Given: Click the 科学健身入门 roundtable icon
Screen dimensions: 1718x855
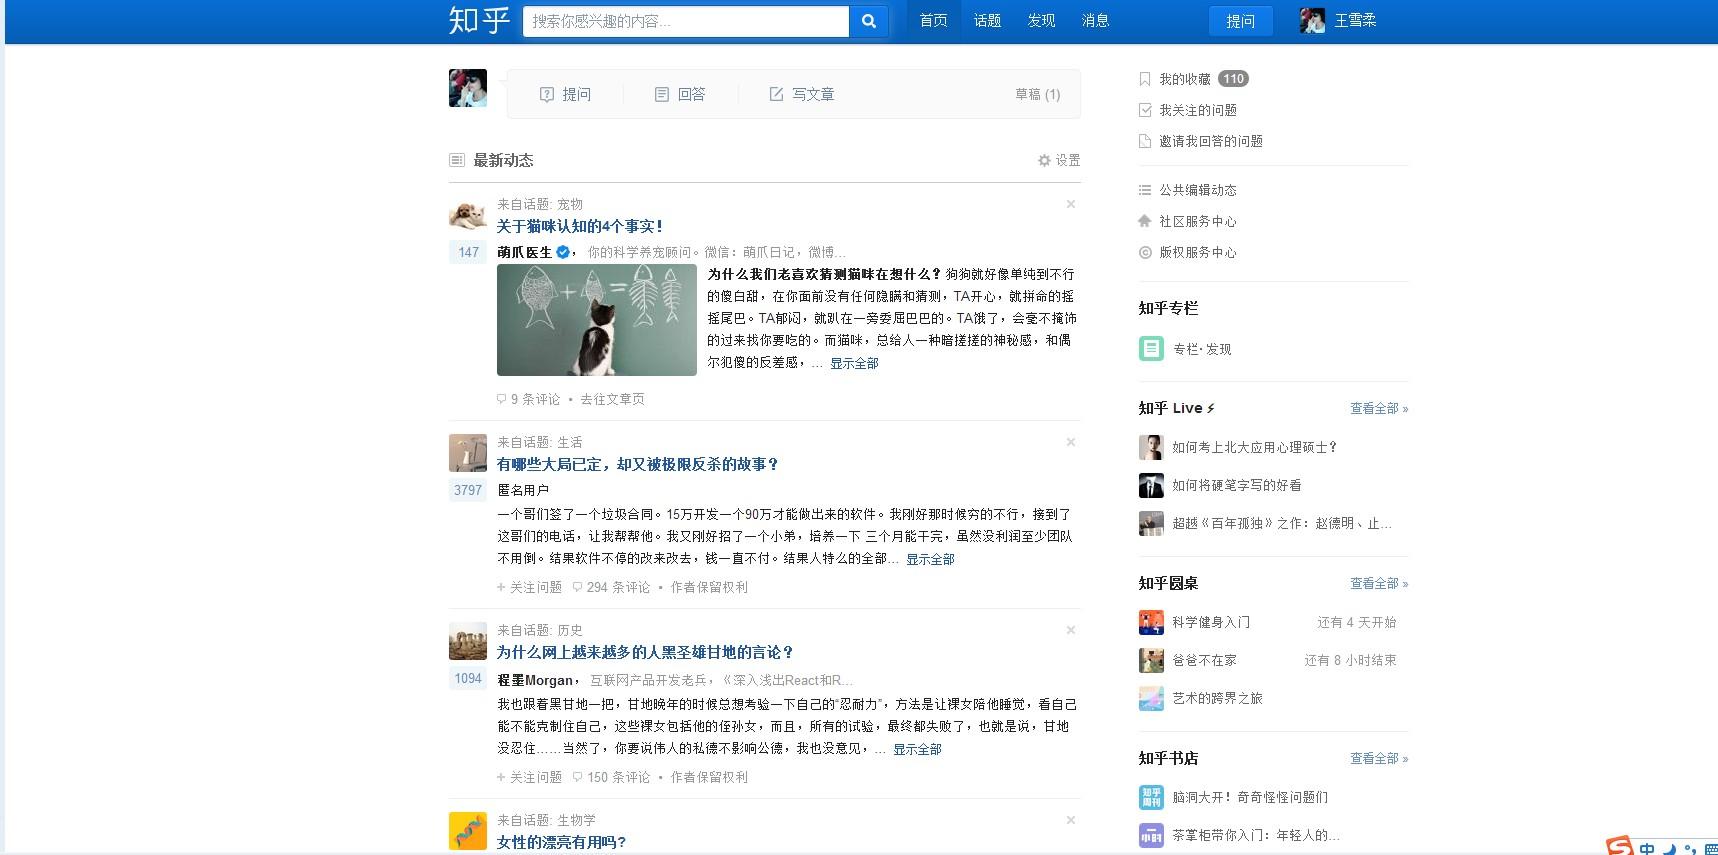Looking at the screenshot, I should click(x=1151, y=622).
